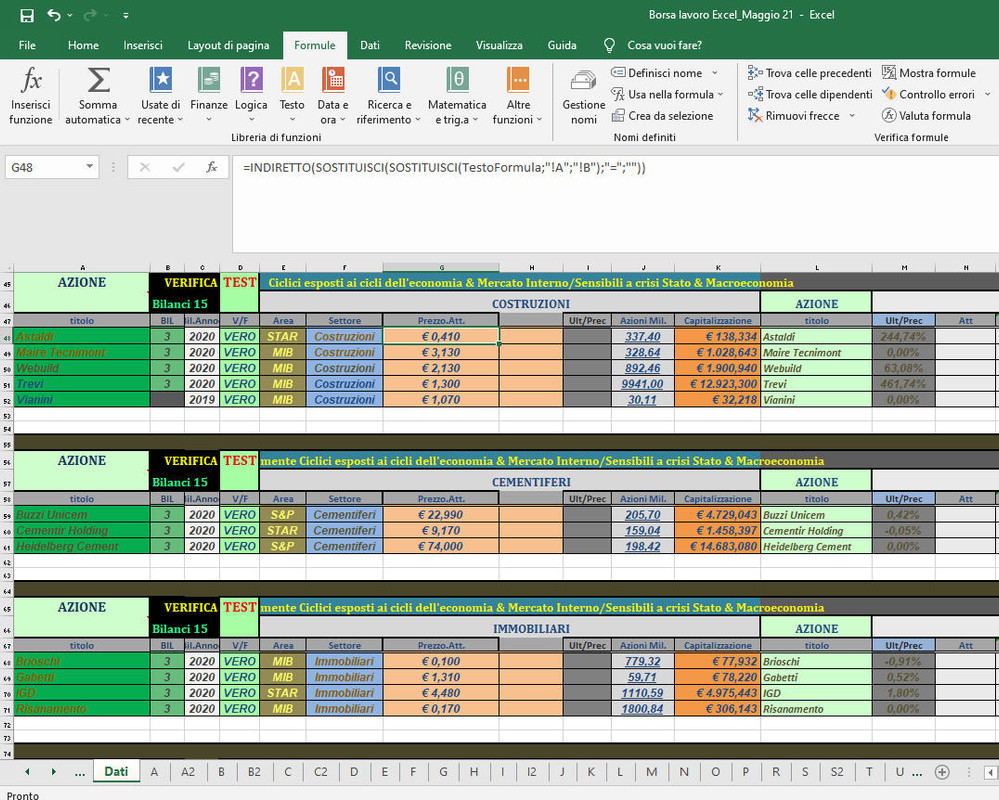Image resolution: width=999 pixels, height=800 pixels.
Task: Click the horizontal scrollbar left arrow
Action: (x=991, y=772)
